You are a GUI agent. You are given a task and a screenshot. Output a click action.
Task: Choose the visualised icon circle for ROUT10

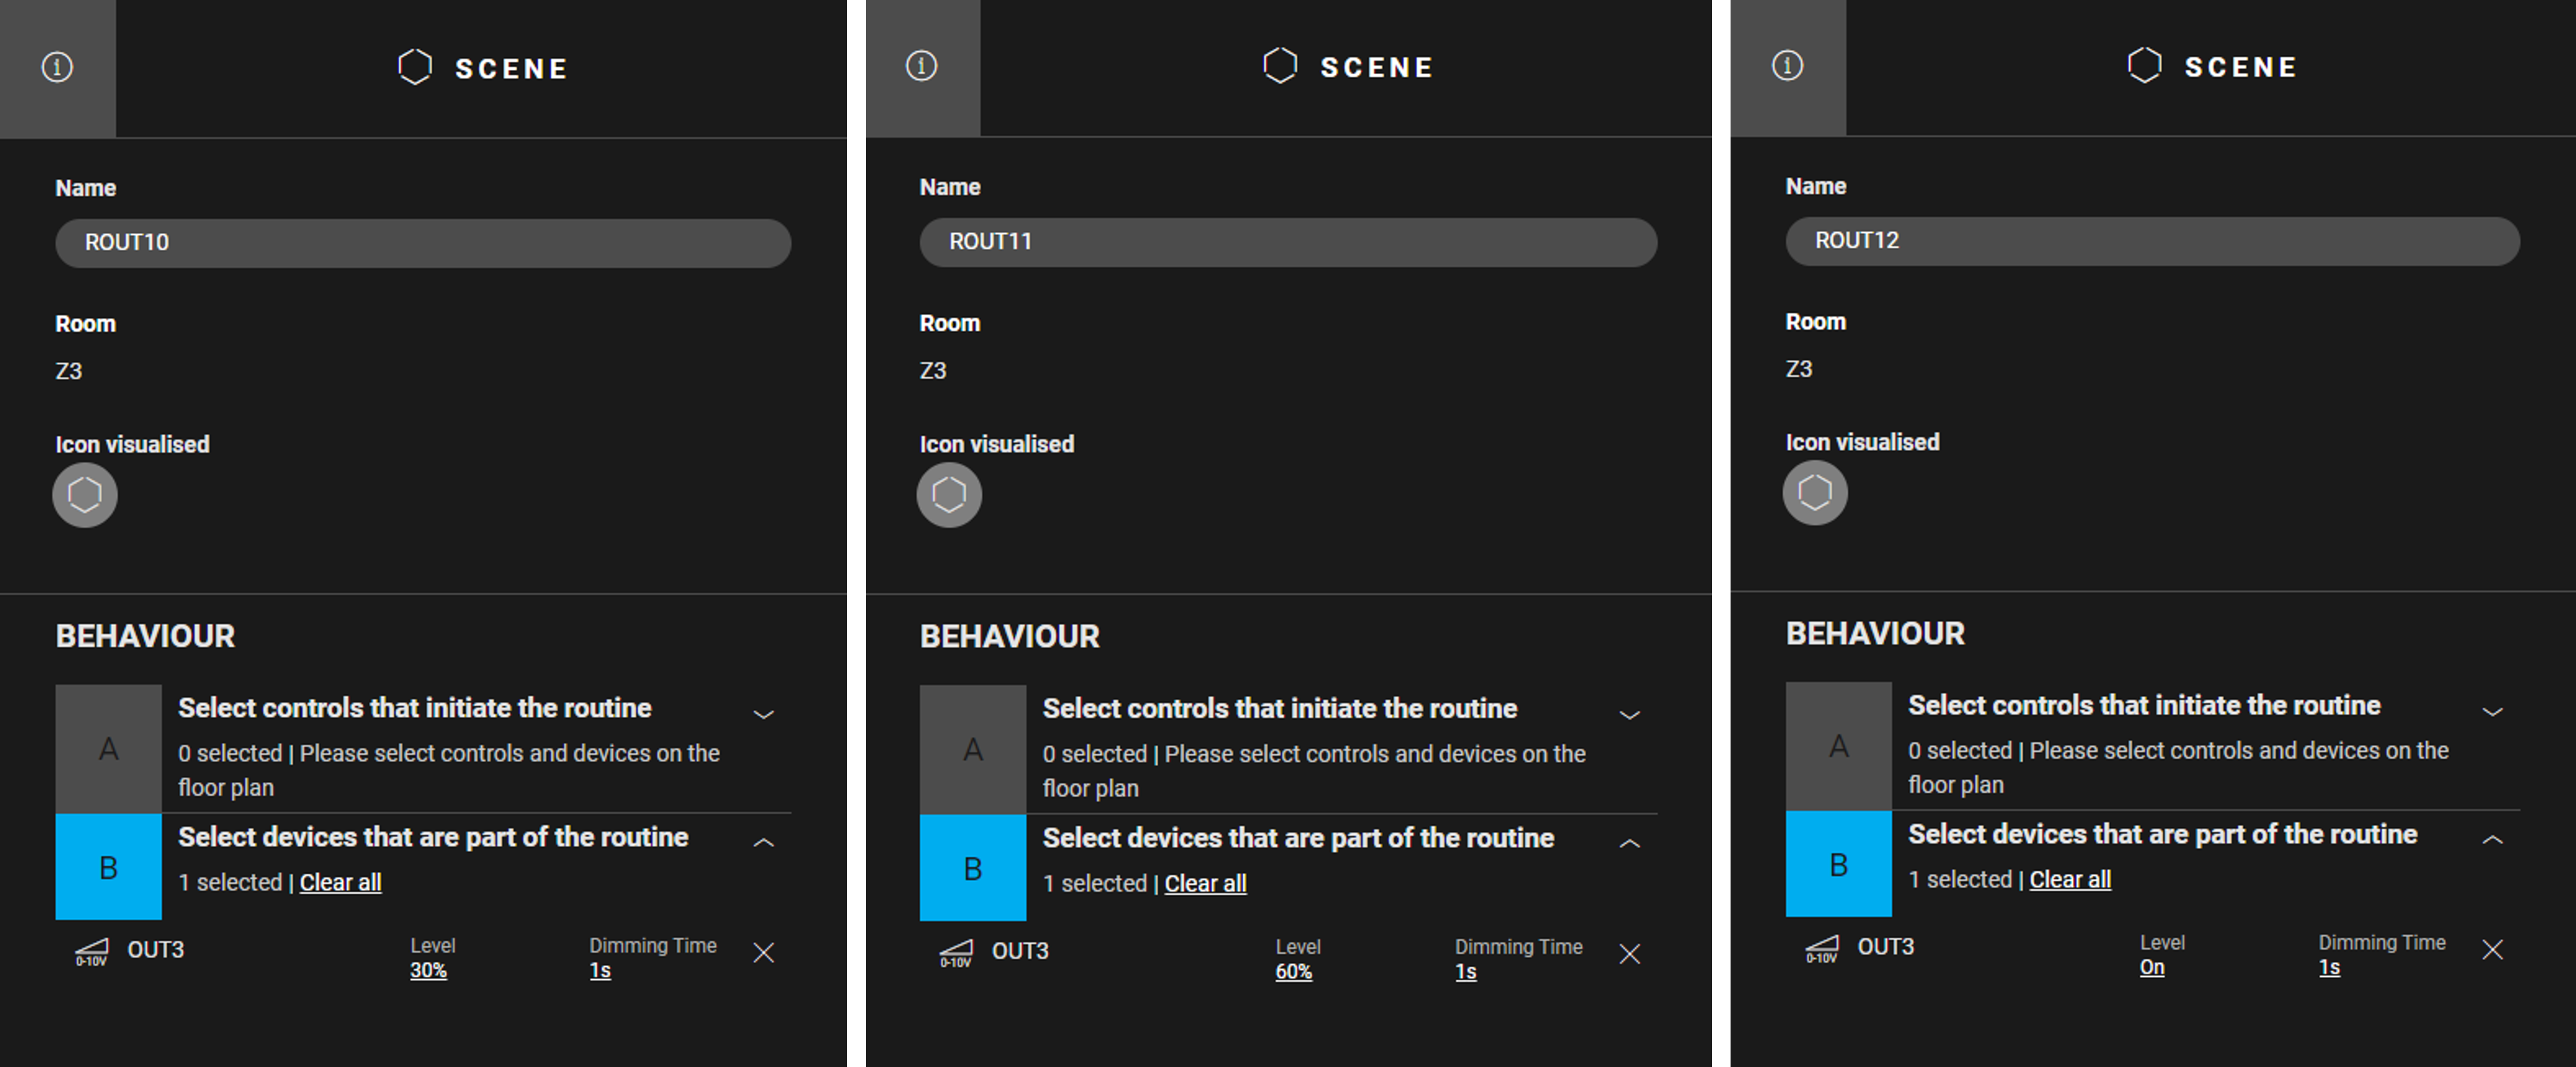[x=85, y=495]
